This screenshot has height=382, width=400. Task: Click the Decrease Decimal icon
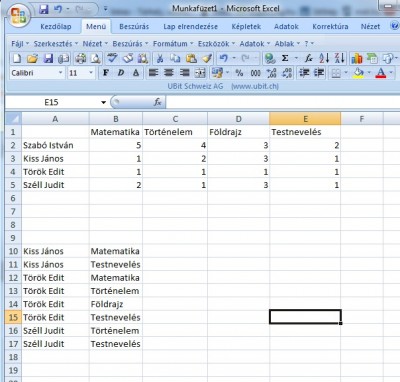287,73
